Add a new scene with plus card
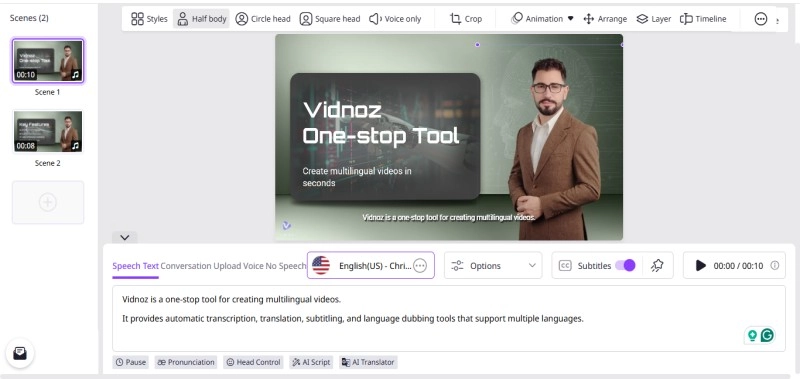800x379 pixels. click(x=48, y=202)
